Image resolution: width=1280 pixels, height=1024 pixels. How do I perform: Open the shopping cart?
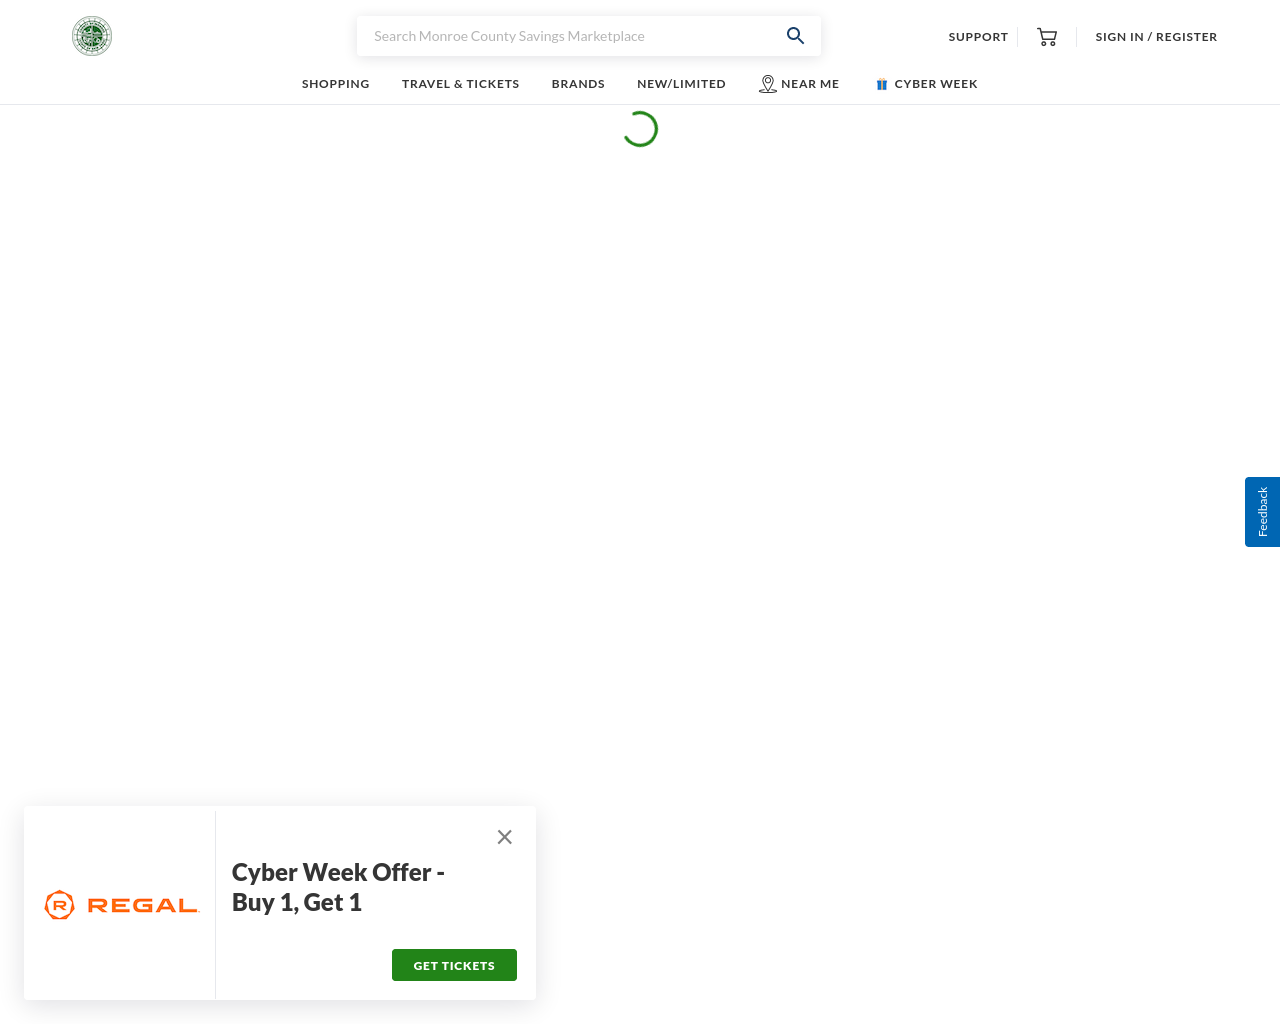click(1047, 37)
